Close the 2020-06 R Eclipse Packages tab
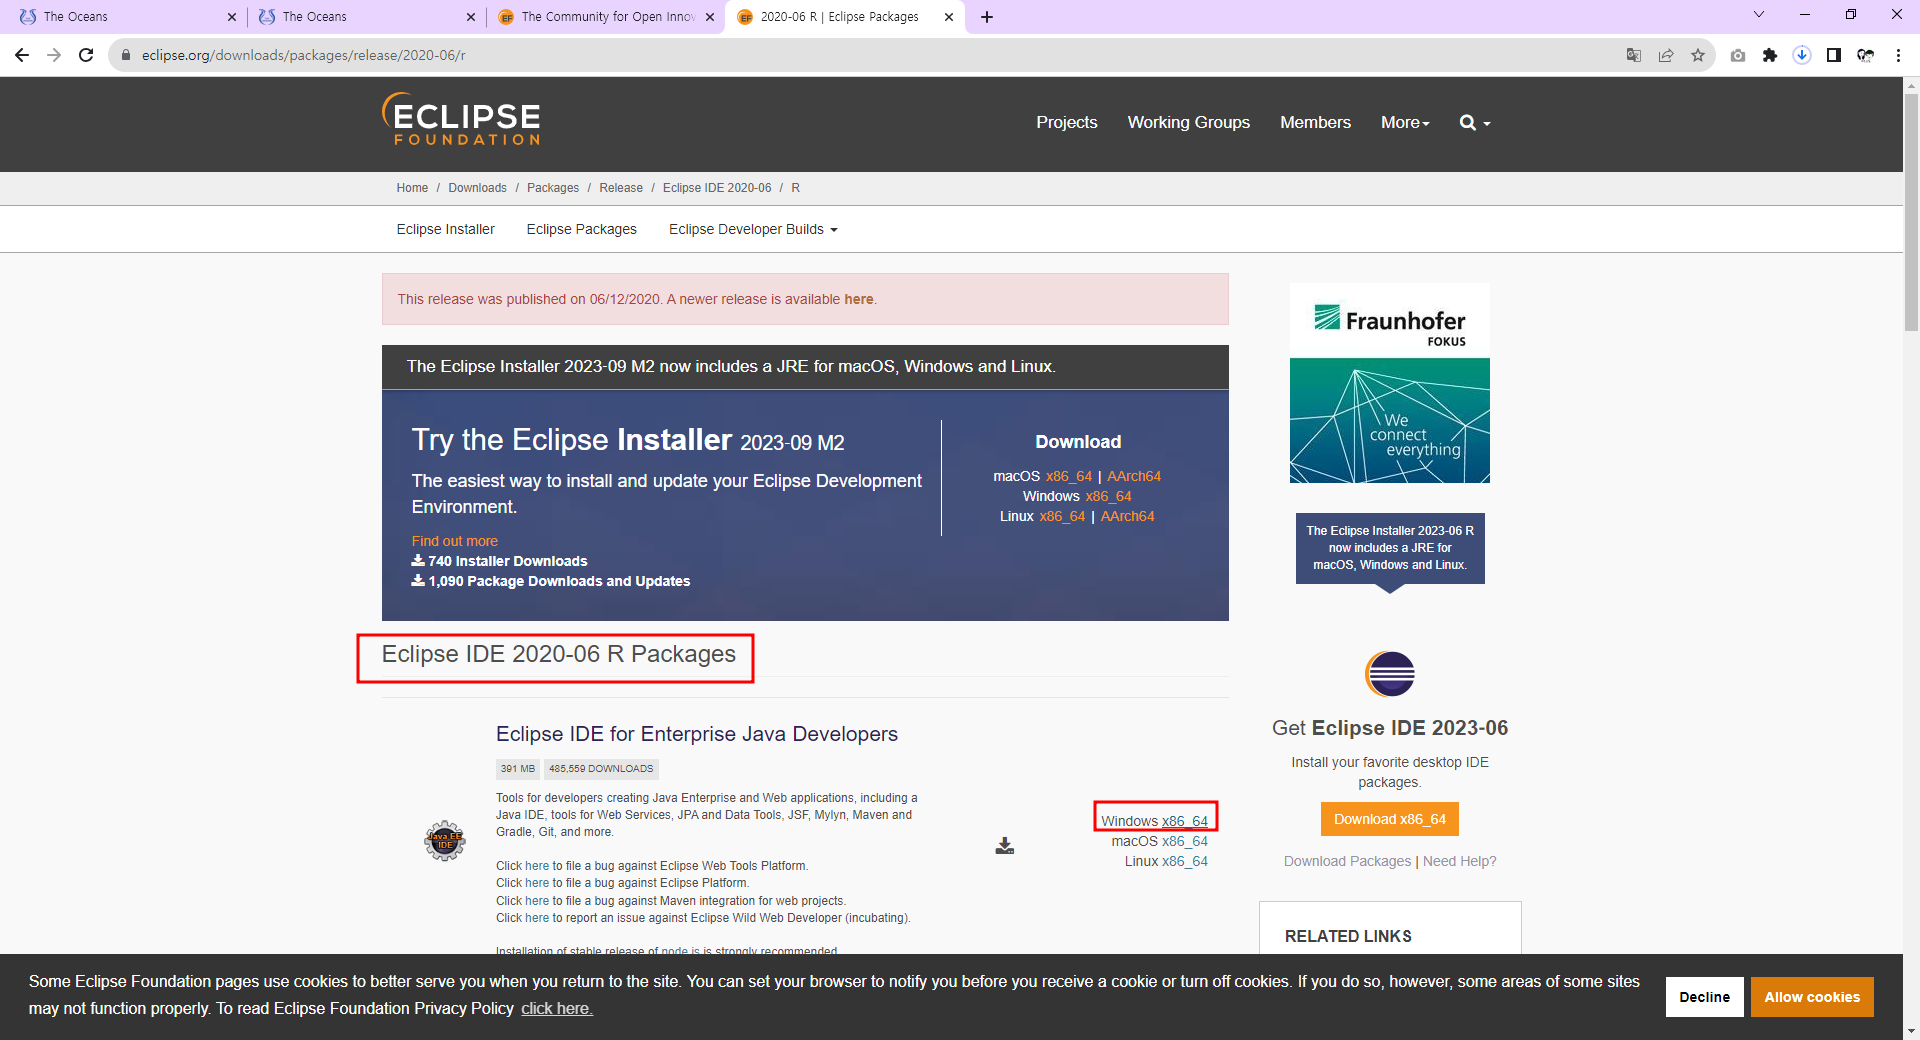The height and width of the screenshot is (1040, 1920). (x=949, y=17)
